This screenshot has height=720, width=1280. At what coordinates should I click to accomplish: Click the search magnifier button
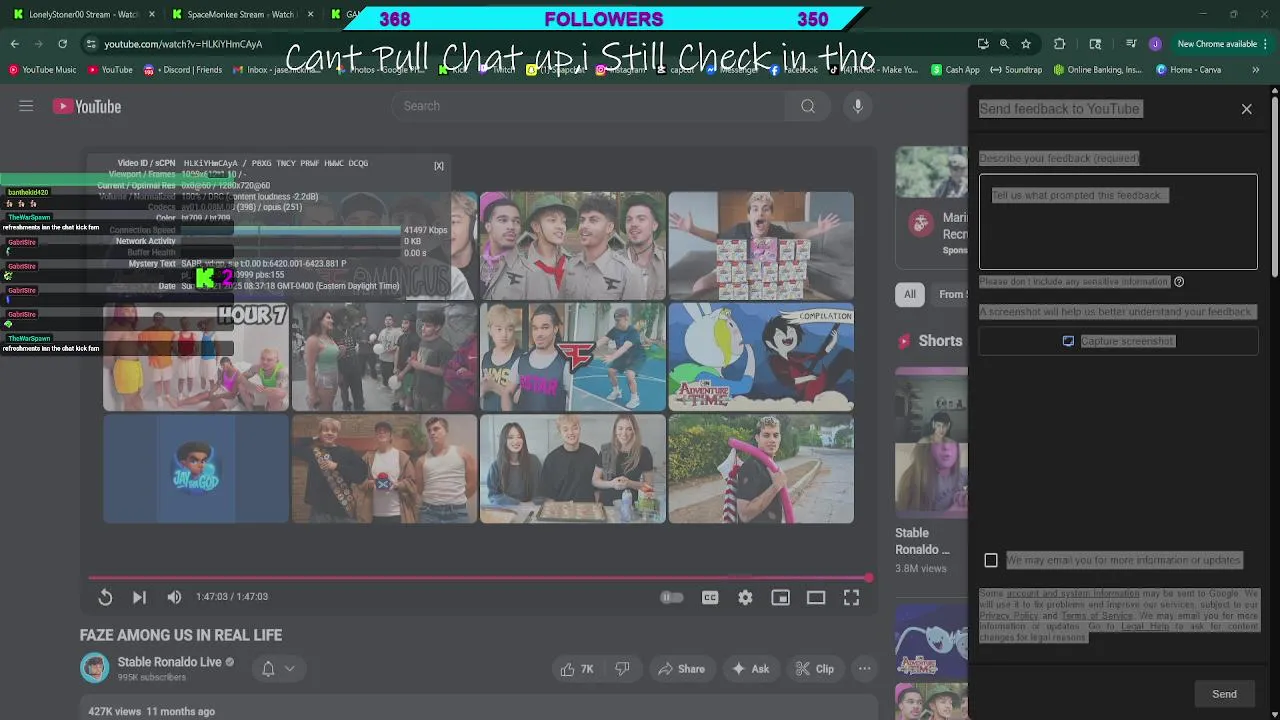click(x=808, y=106)
